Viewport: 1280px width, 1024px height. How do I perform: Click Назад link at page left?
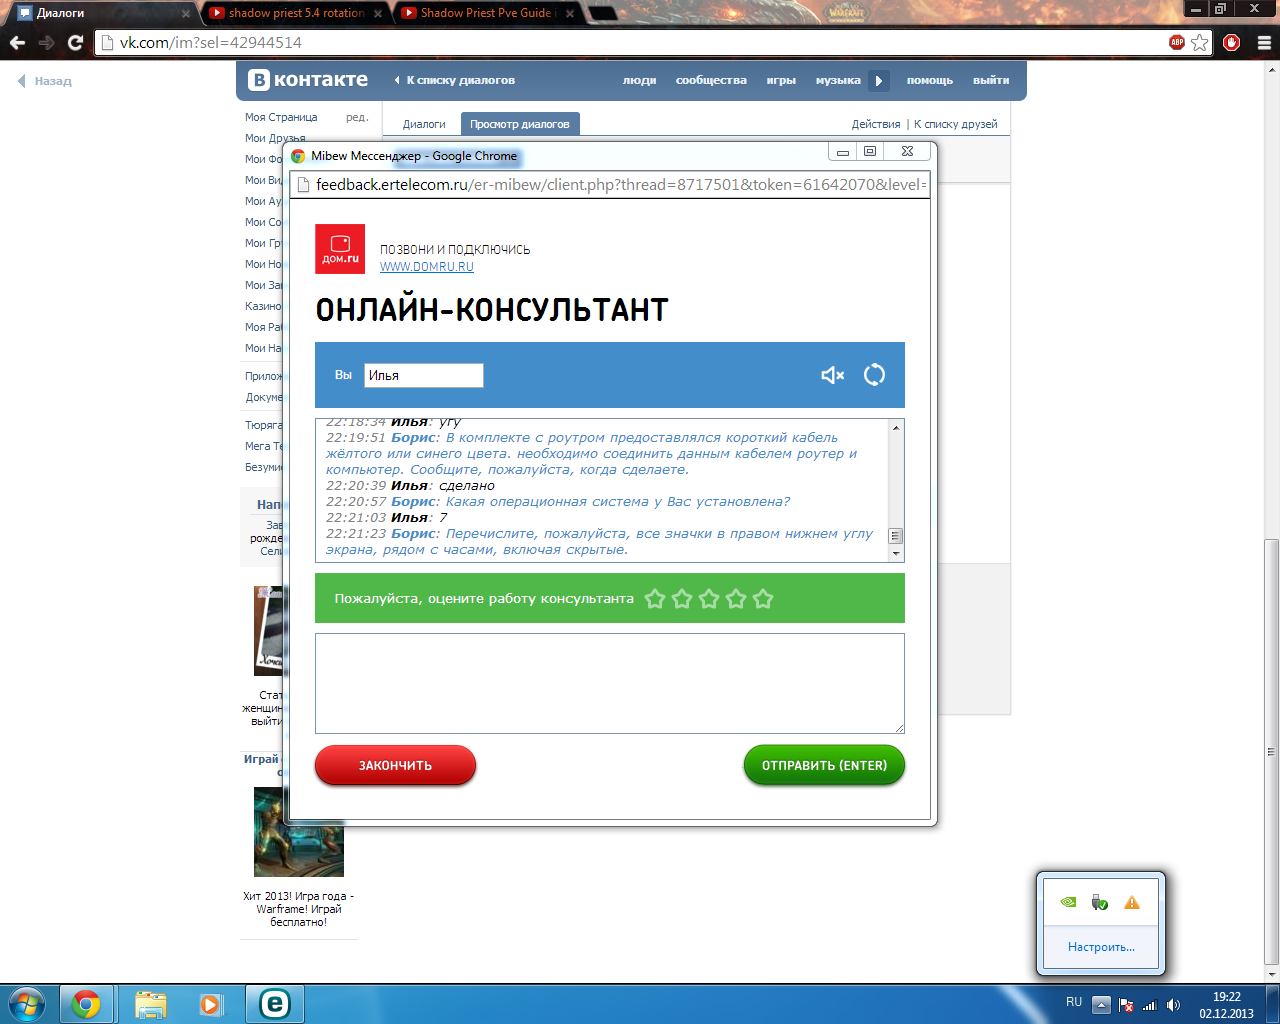(45, 81)
